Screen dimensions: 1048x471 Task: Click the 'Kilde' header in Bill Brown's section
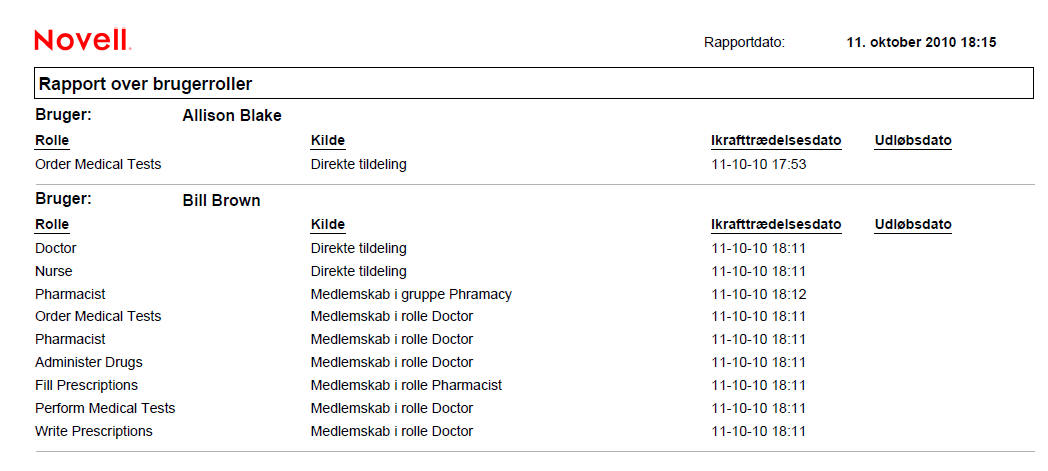328,225
